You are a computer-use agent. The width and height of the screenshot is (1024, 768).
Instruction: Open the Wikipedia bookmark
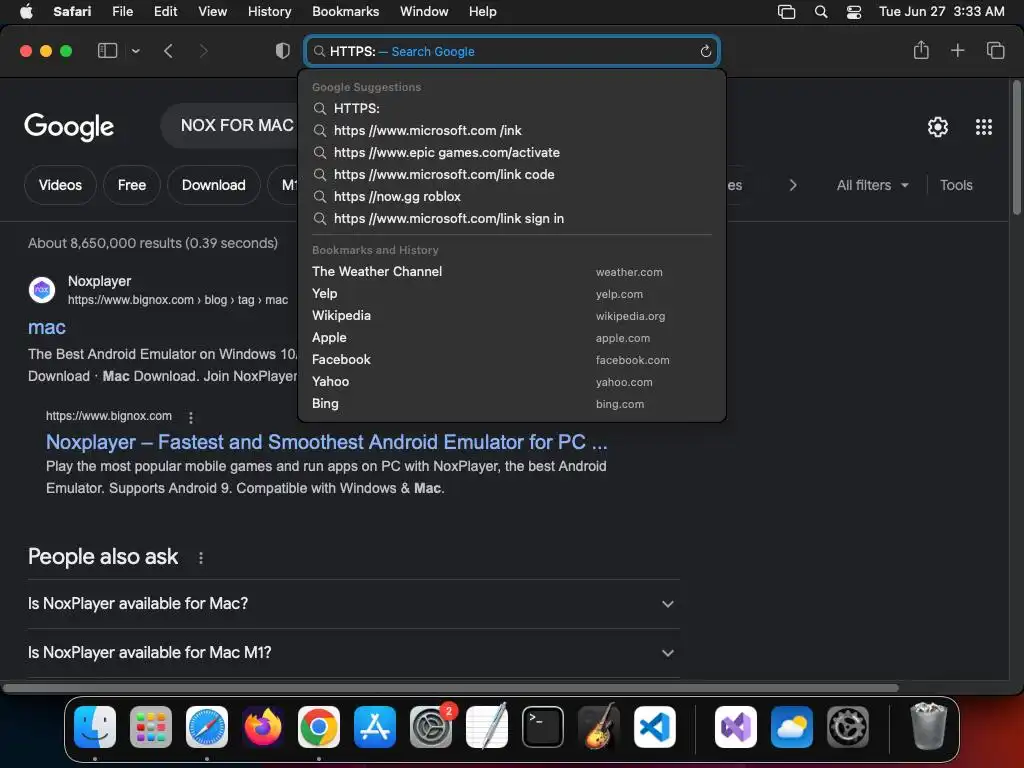coord(511,315)
